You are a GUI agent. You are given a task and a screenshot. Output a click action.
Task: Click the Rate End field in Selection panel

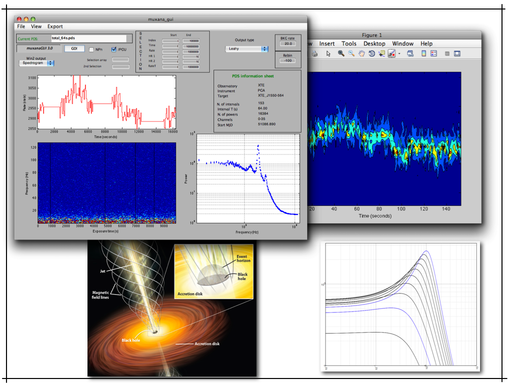coord(191,51)
